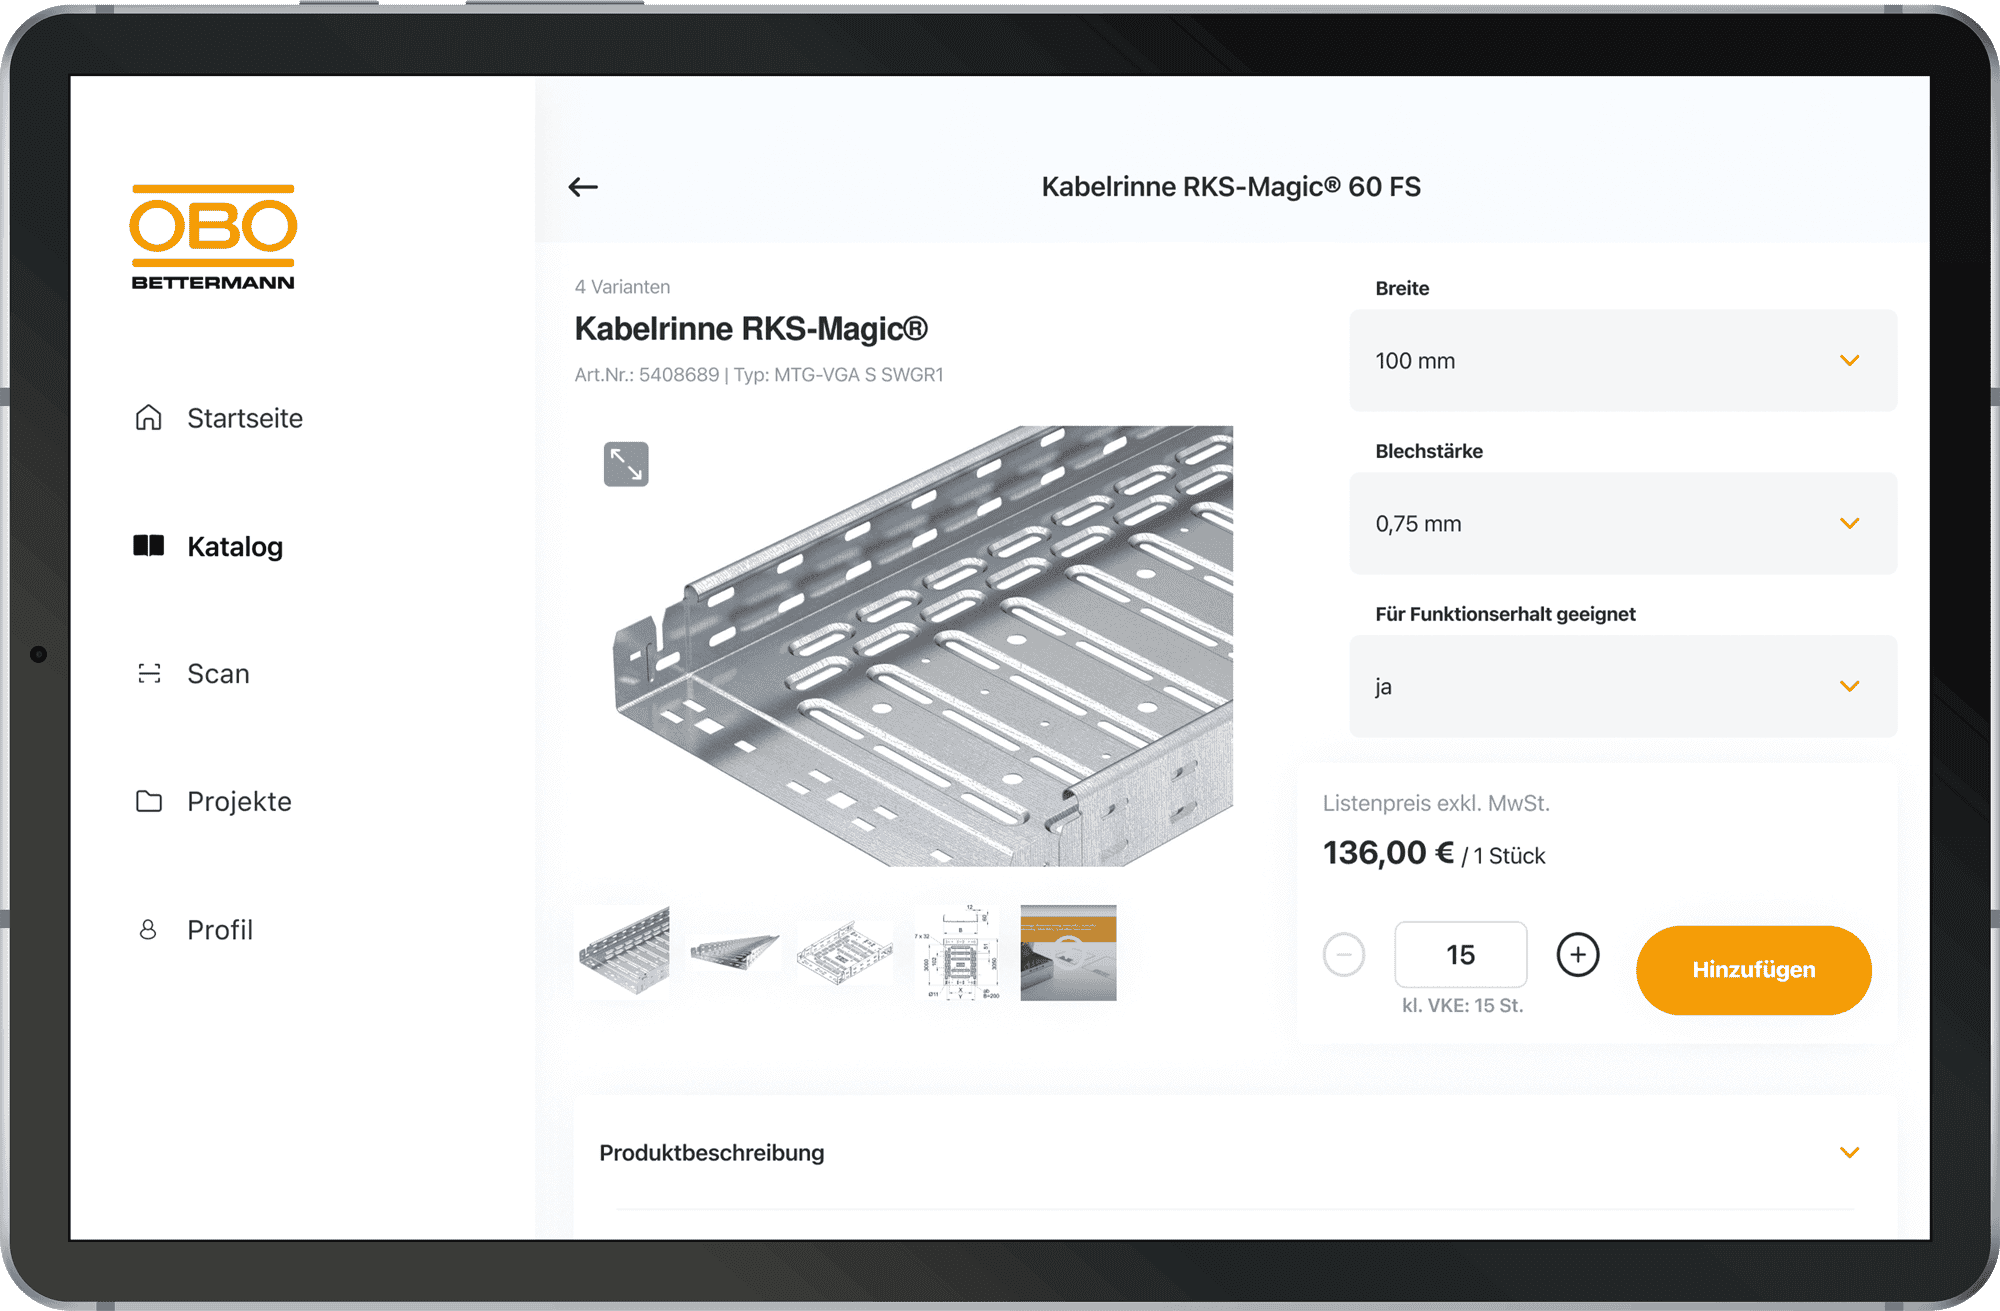Click the OBO Bettermann logo
2000x1311 pixels.
pos(213,237)
